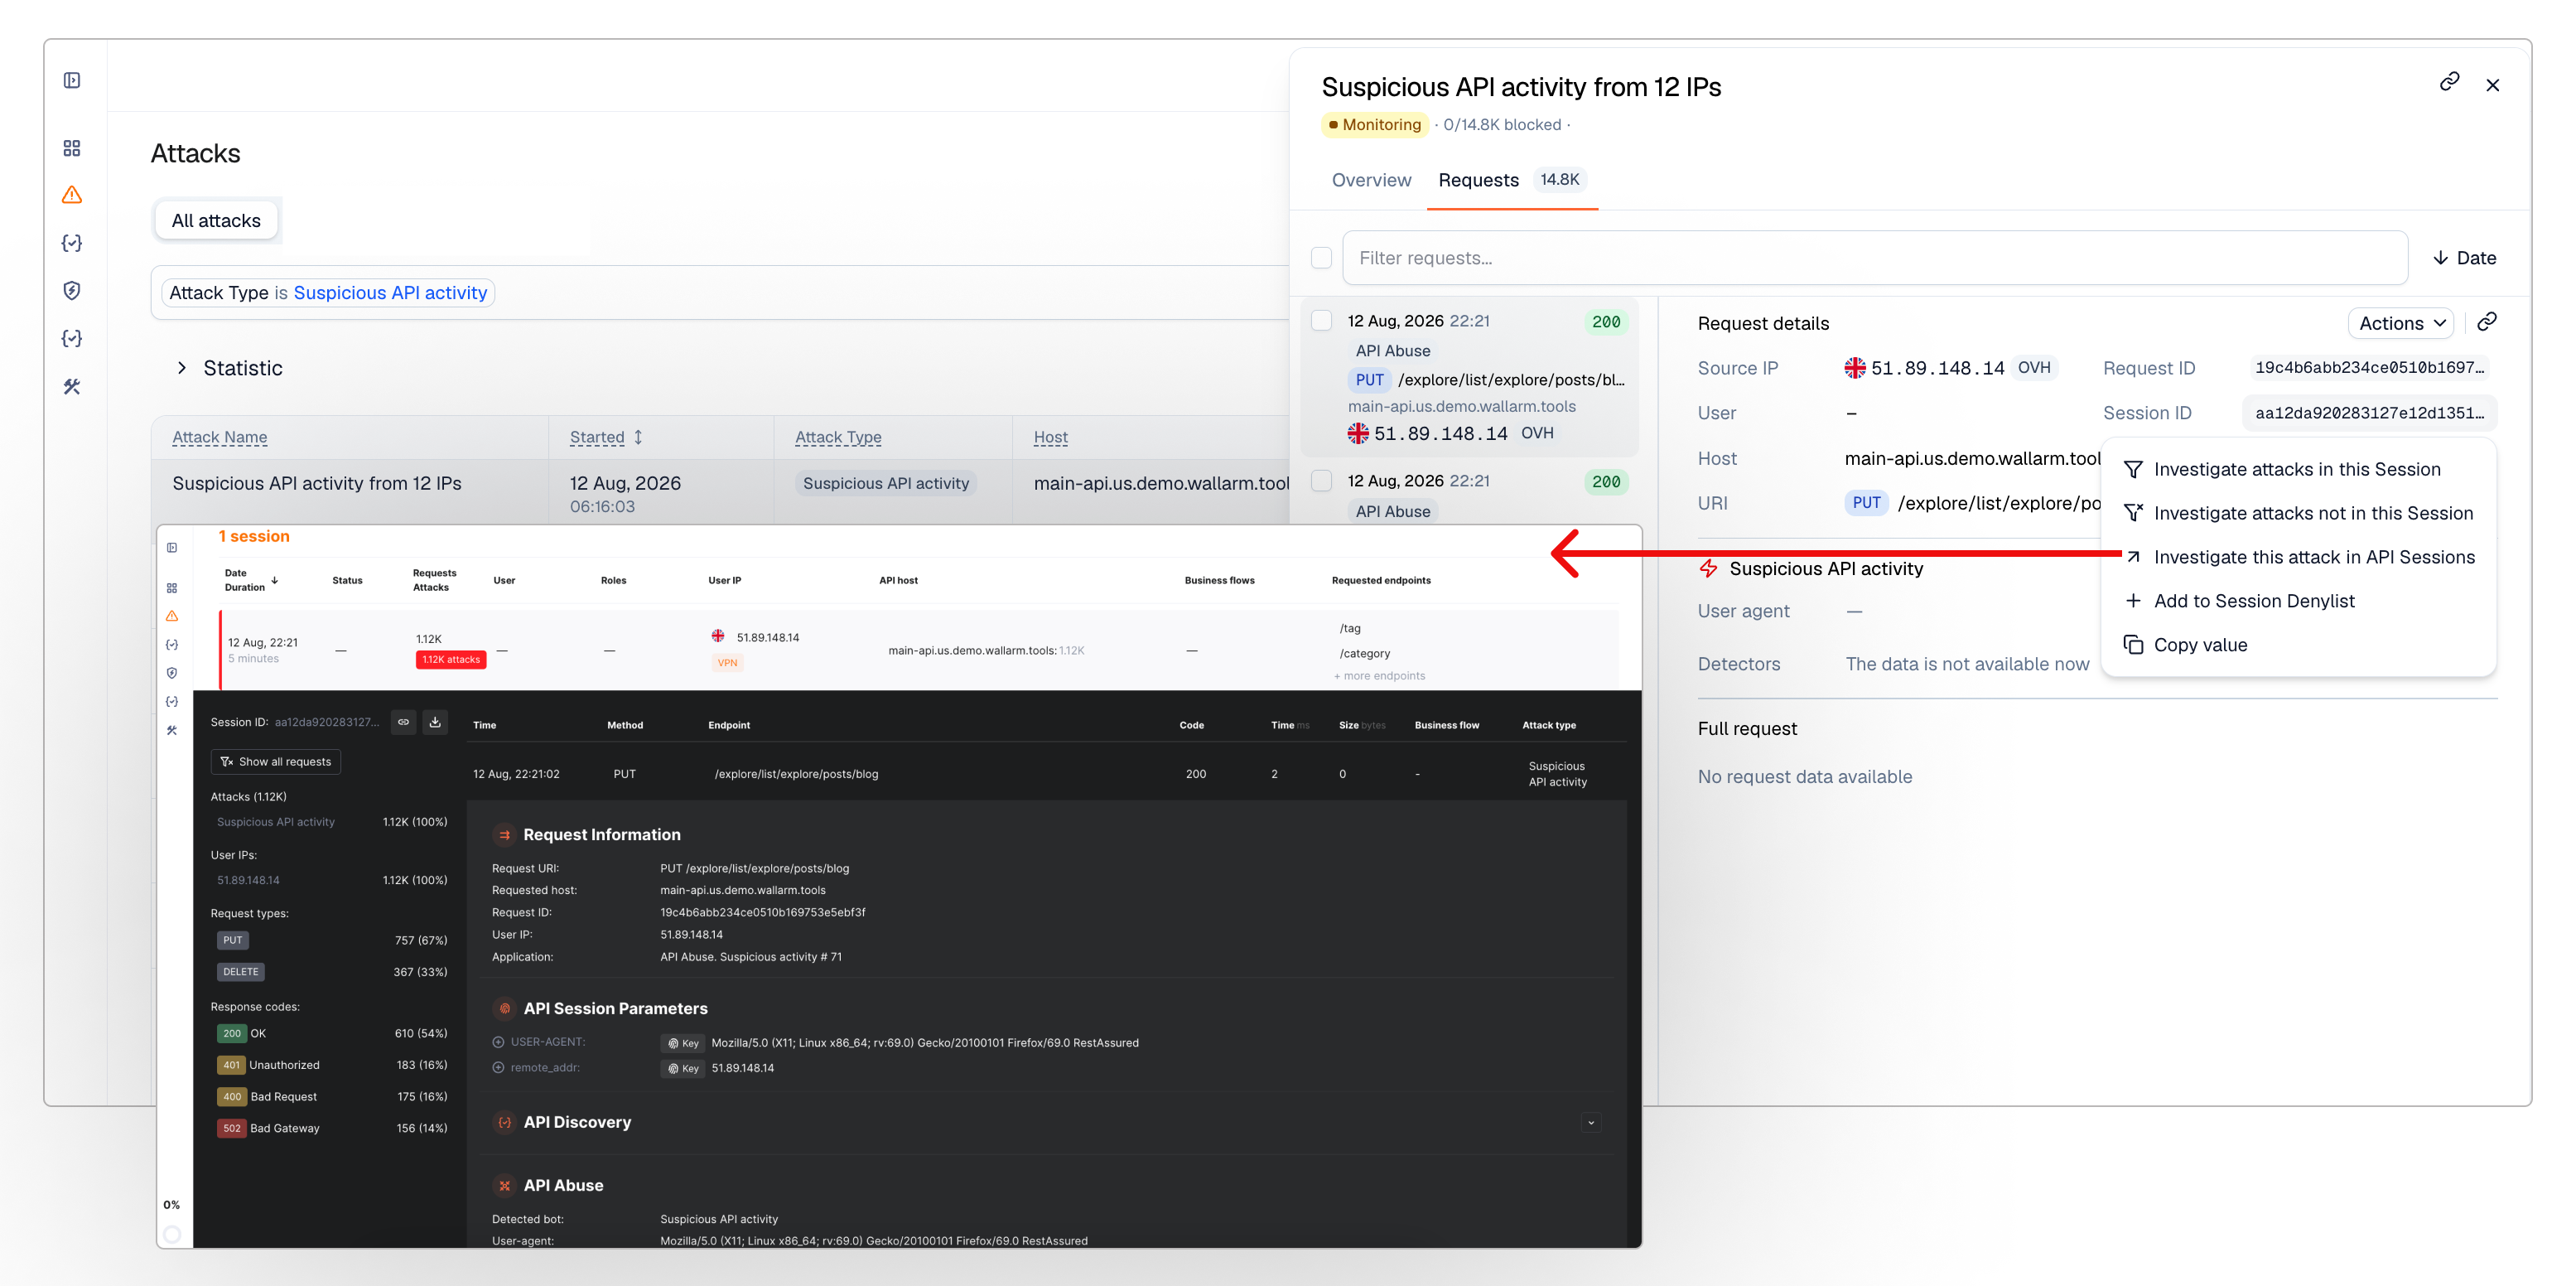Select the All attacks tab
The width and height of the screenshot is (2576, 1286).
pyautogui.click(x=216, y=221)
